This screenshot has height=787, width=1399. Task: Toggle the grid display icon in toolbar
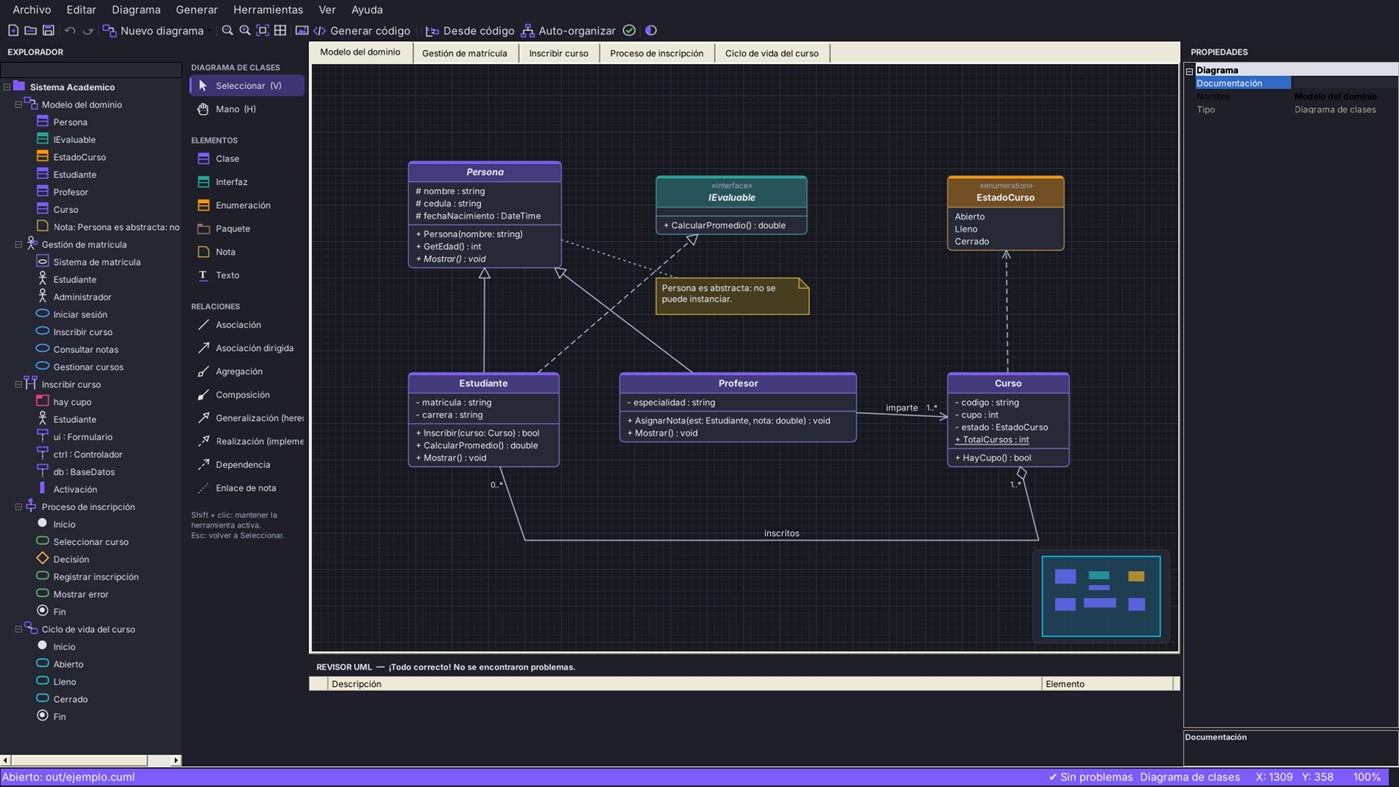click(280, 31)
